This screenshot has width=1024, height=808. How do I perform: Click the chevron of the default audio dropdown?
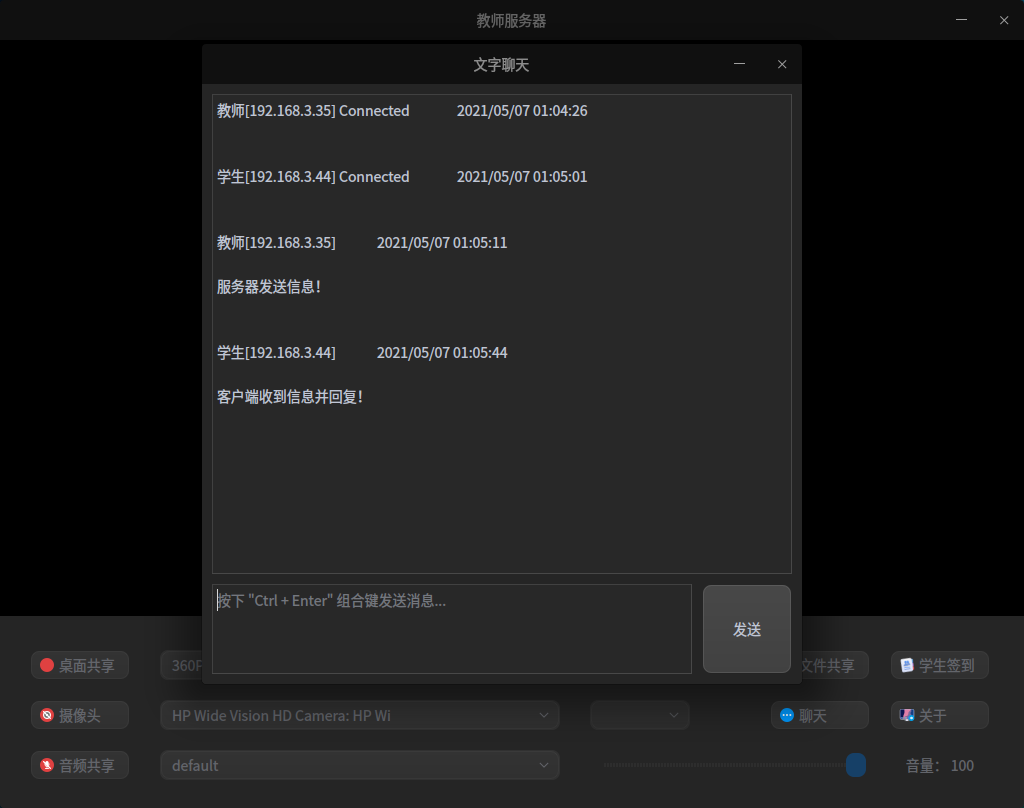coord(543,765)
